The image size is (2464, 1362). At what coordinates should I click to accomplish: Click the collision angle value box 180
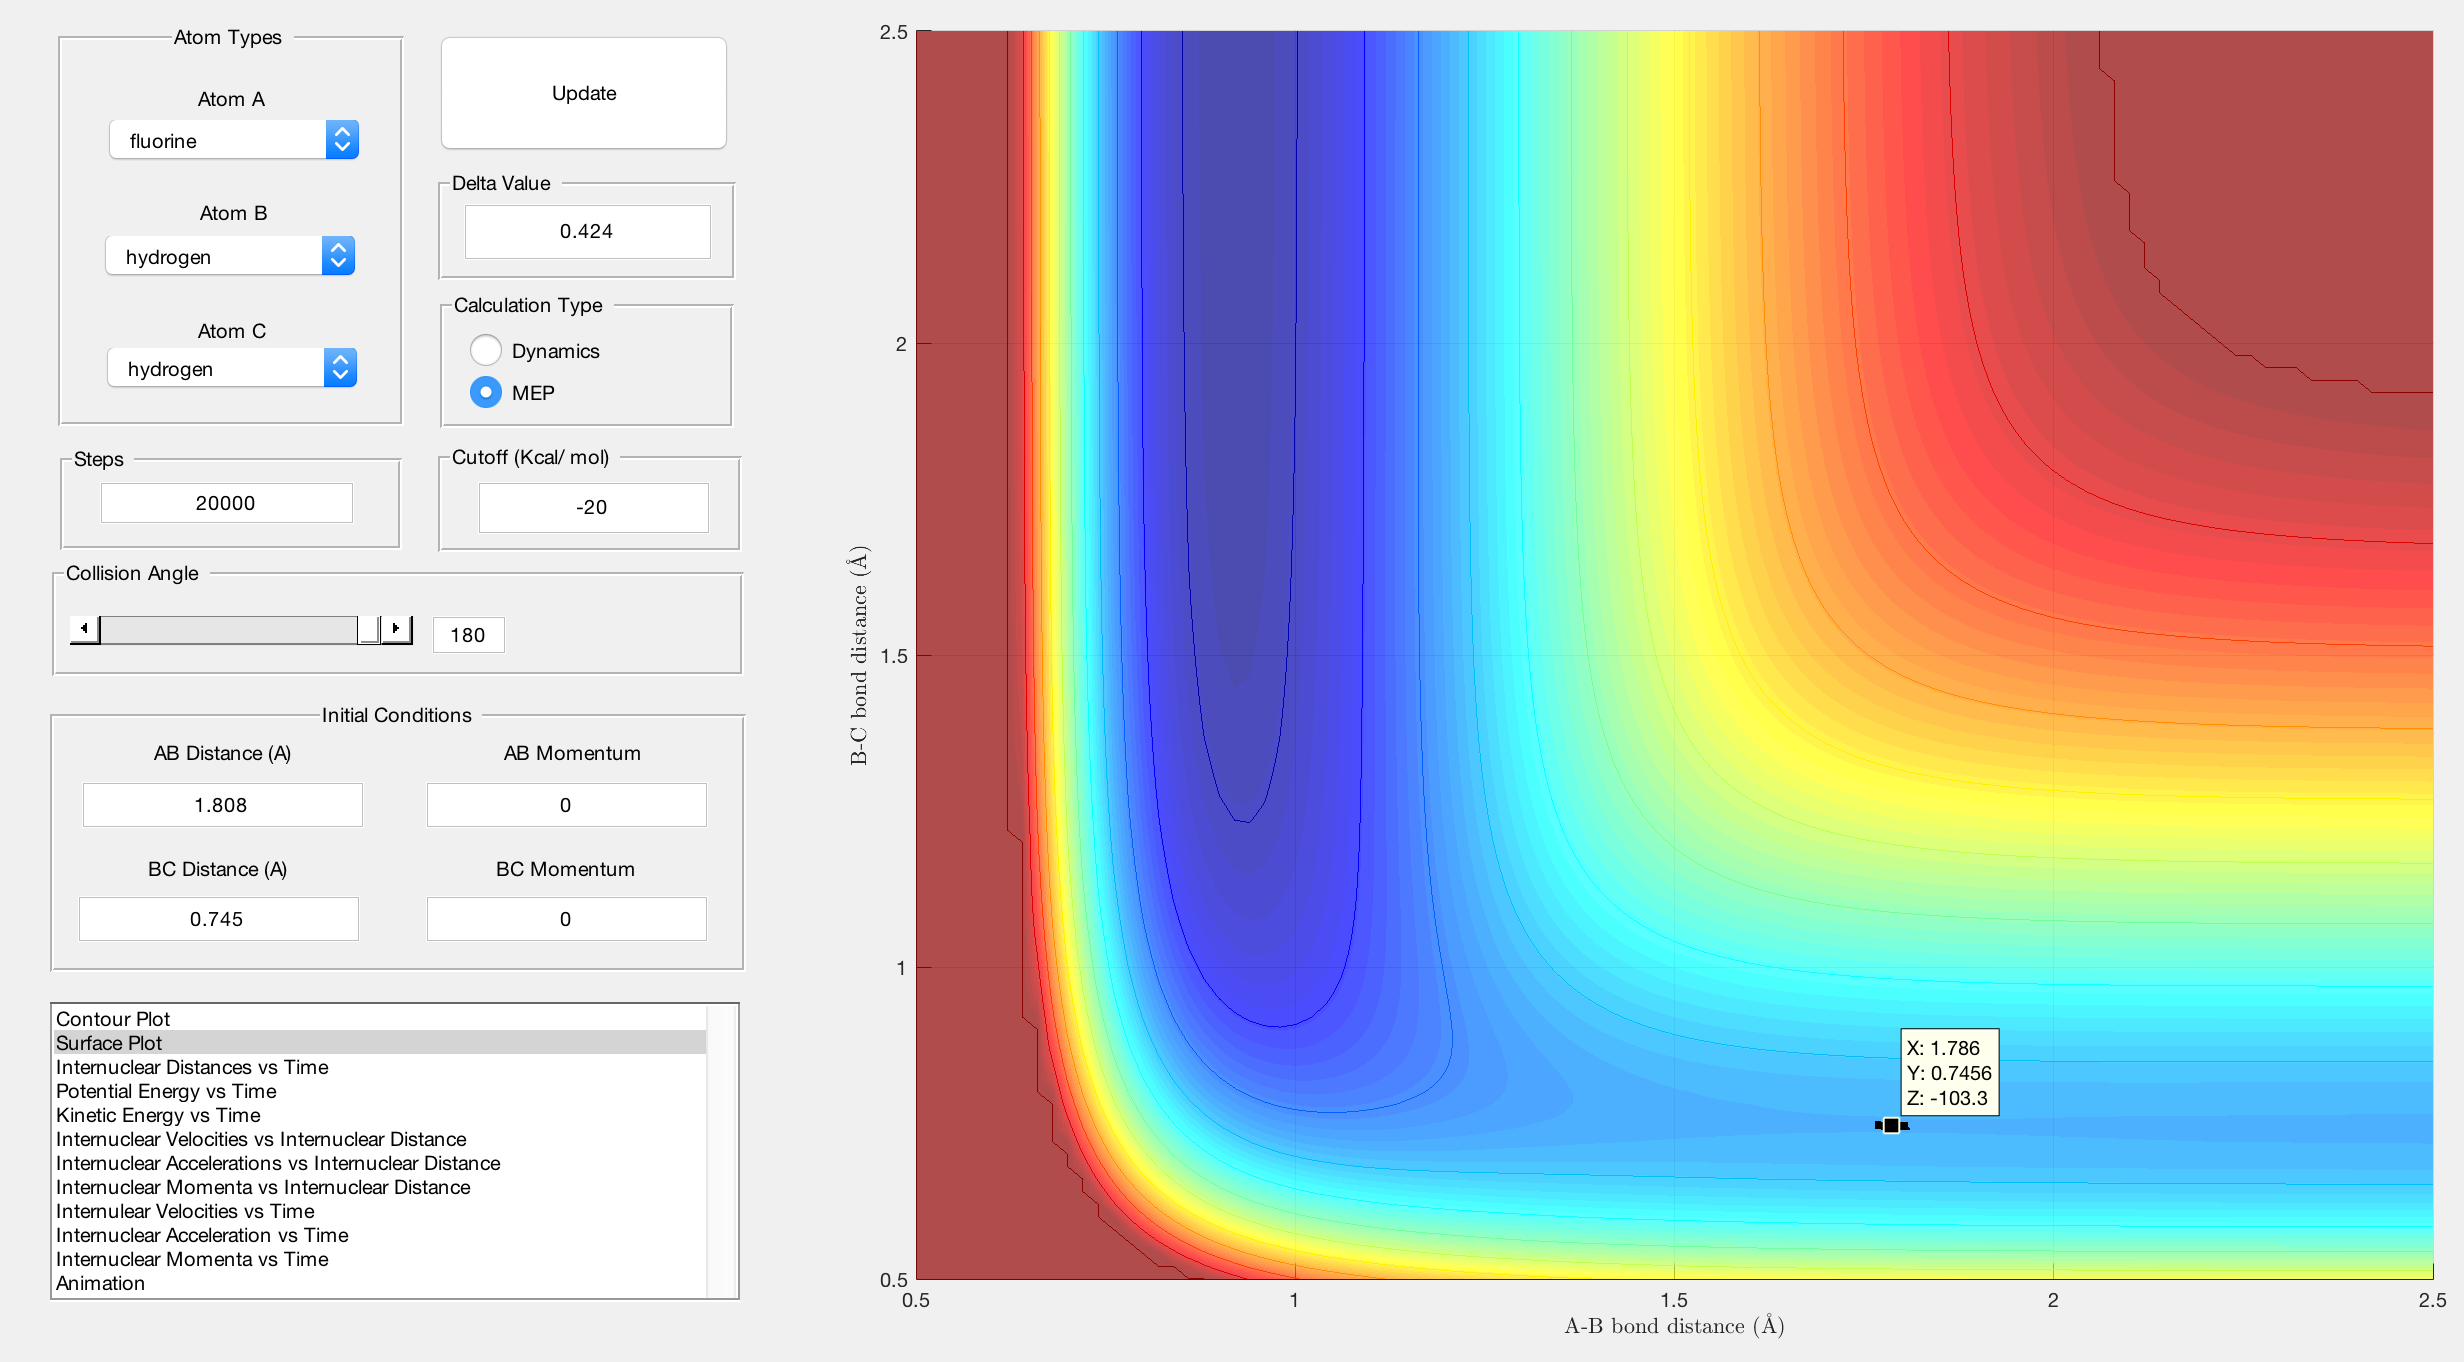(x=468, y=635)
